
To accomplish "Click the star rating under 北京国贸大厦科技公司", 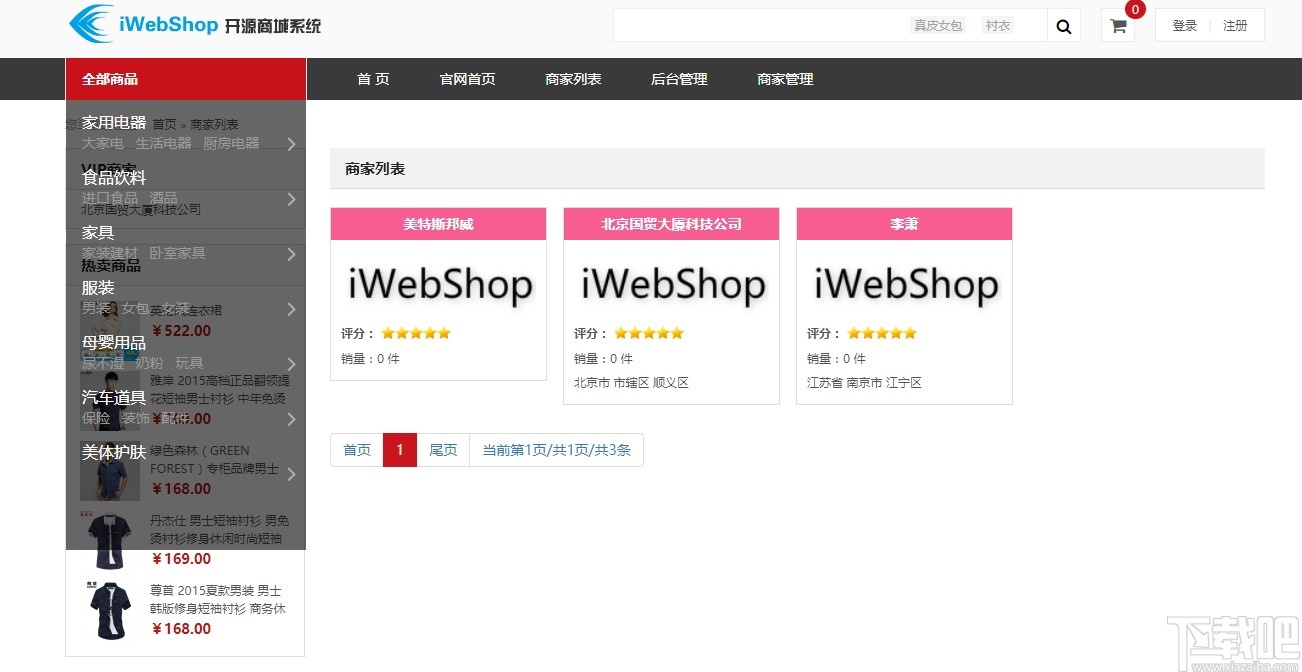I will (652, 333).
